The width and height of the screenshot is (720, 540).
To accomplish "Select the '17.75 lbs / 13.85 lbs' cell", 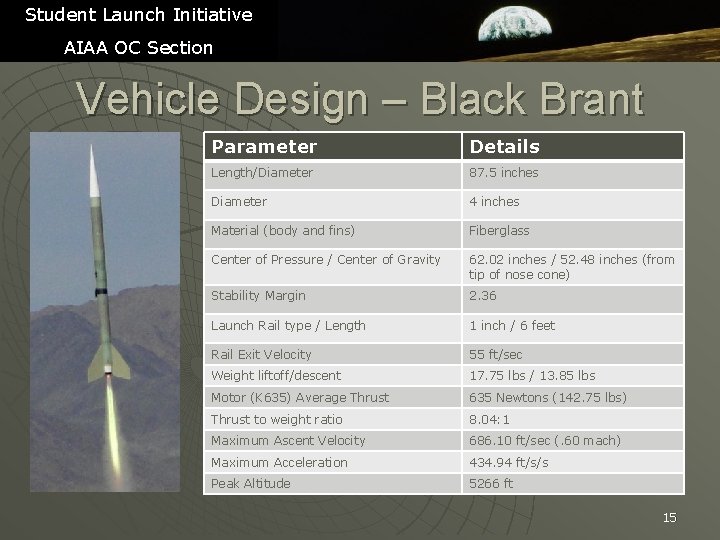I will point(573,376).
